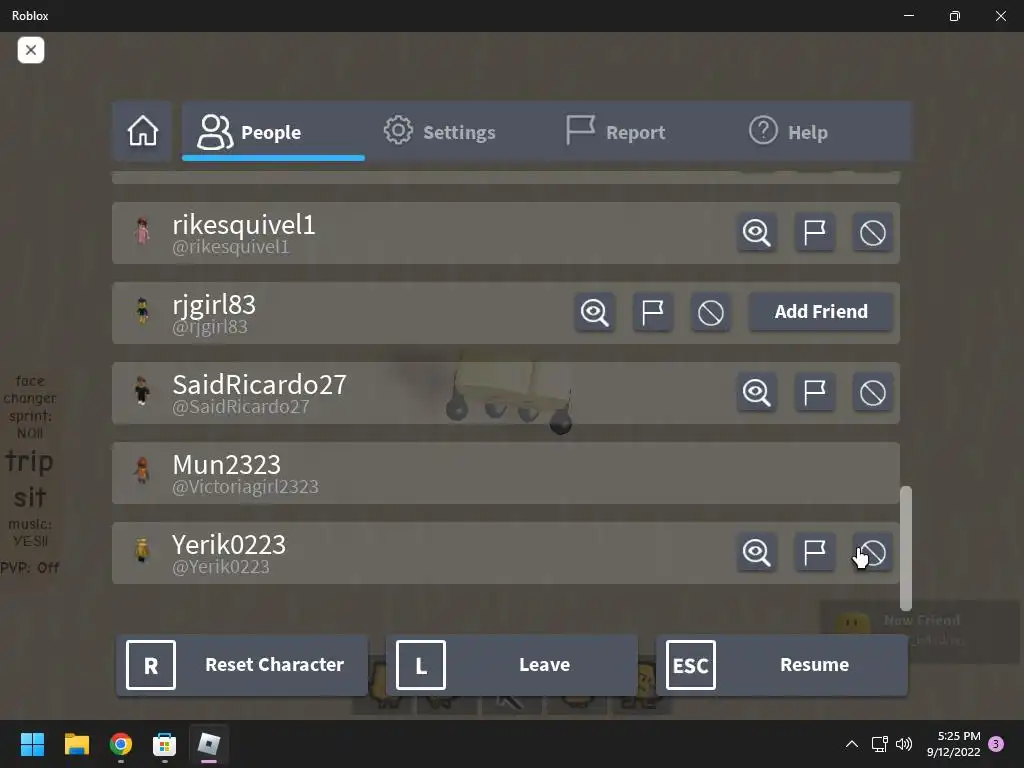Resume the game
Viewport: 1024px width, 768px height.
(x=782, y=665)
